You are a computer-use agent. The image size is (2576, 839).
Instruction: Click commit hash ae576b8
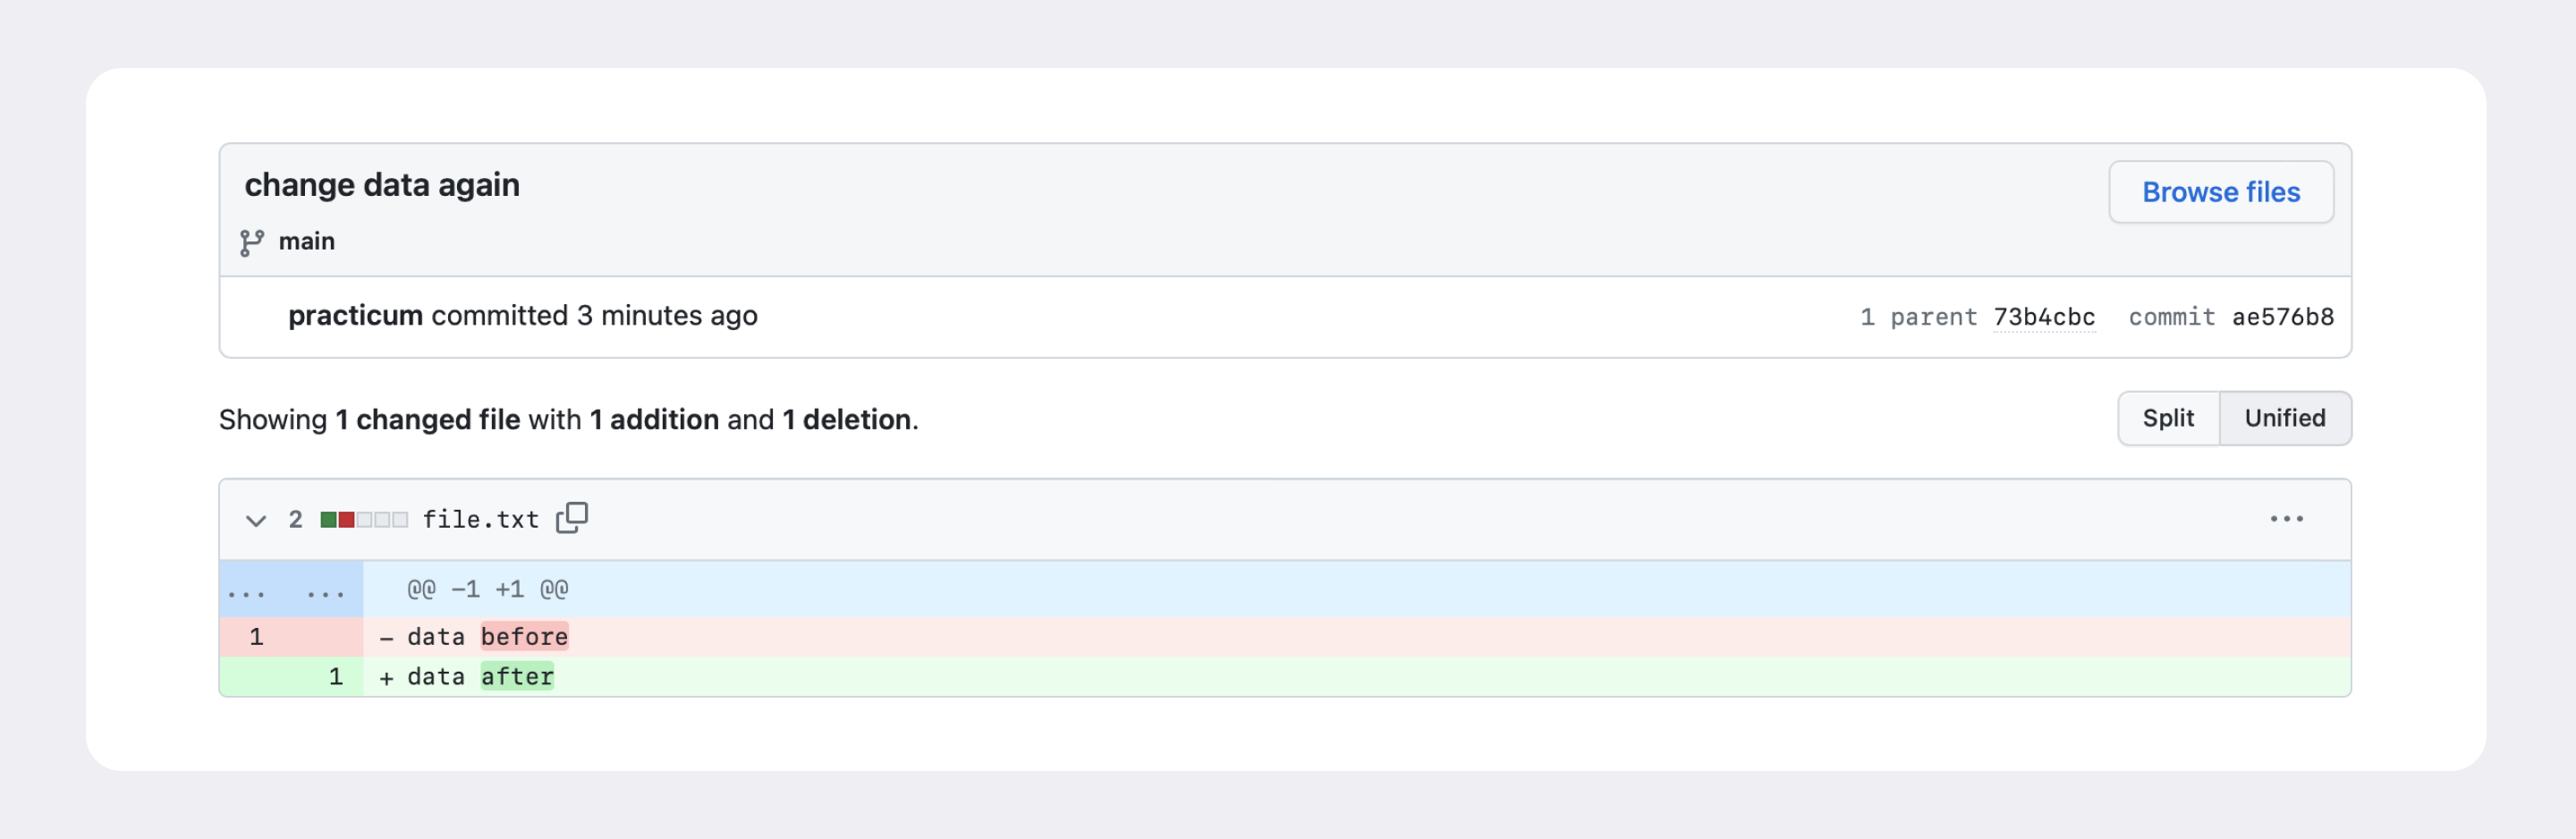2282,317
